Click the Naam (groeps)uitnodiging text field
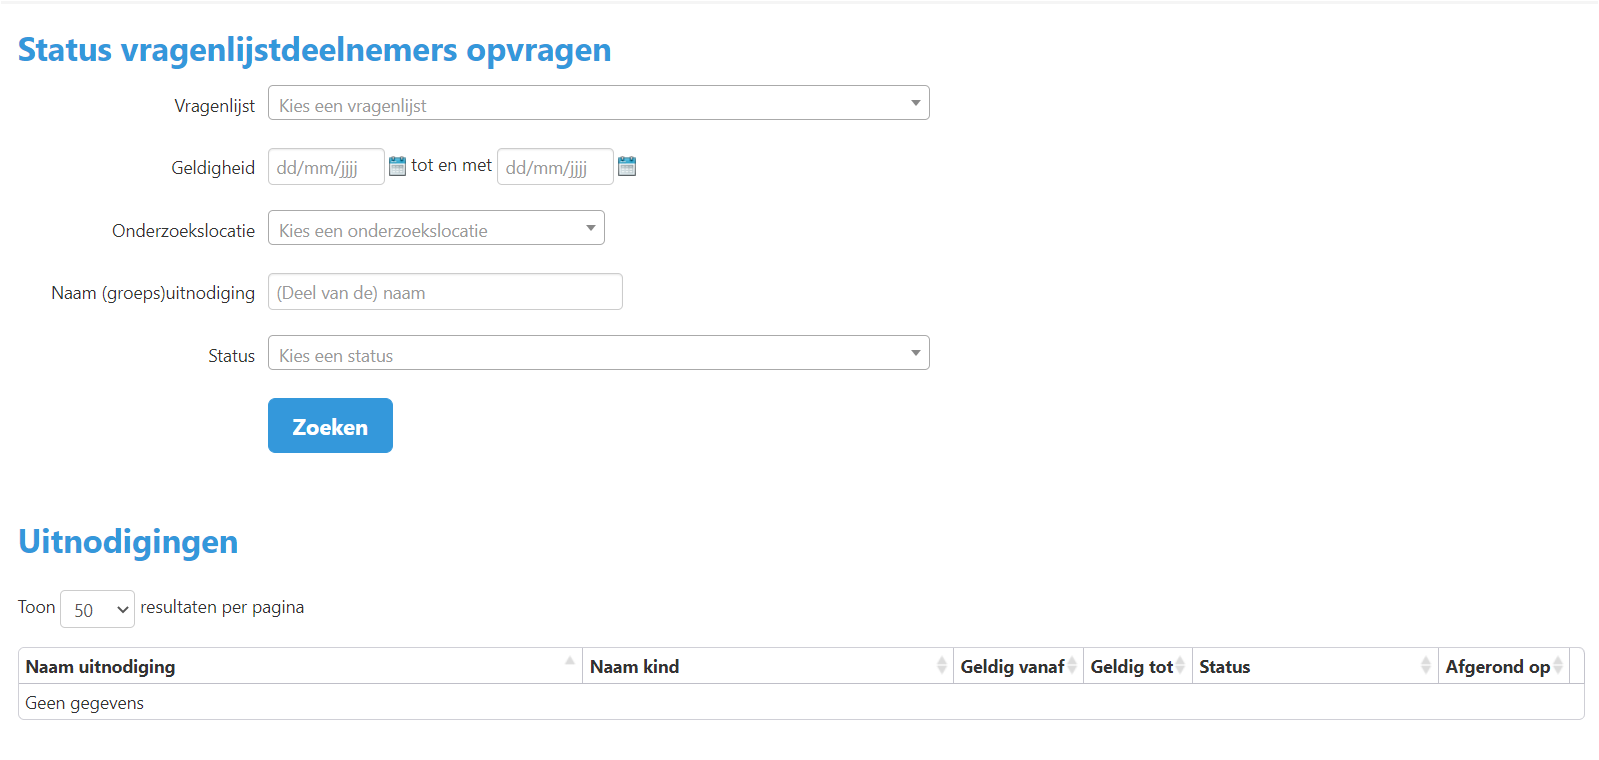This screenshot has height=760, width=1599. click(445, 292)
